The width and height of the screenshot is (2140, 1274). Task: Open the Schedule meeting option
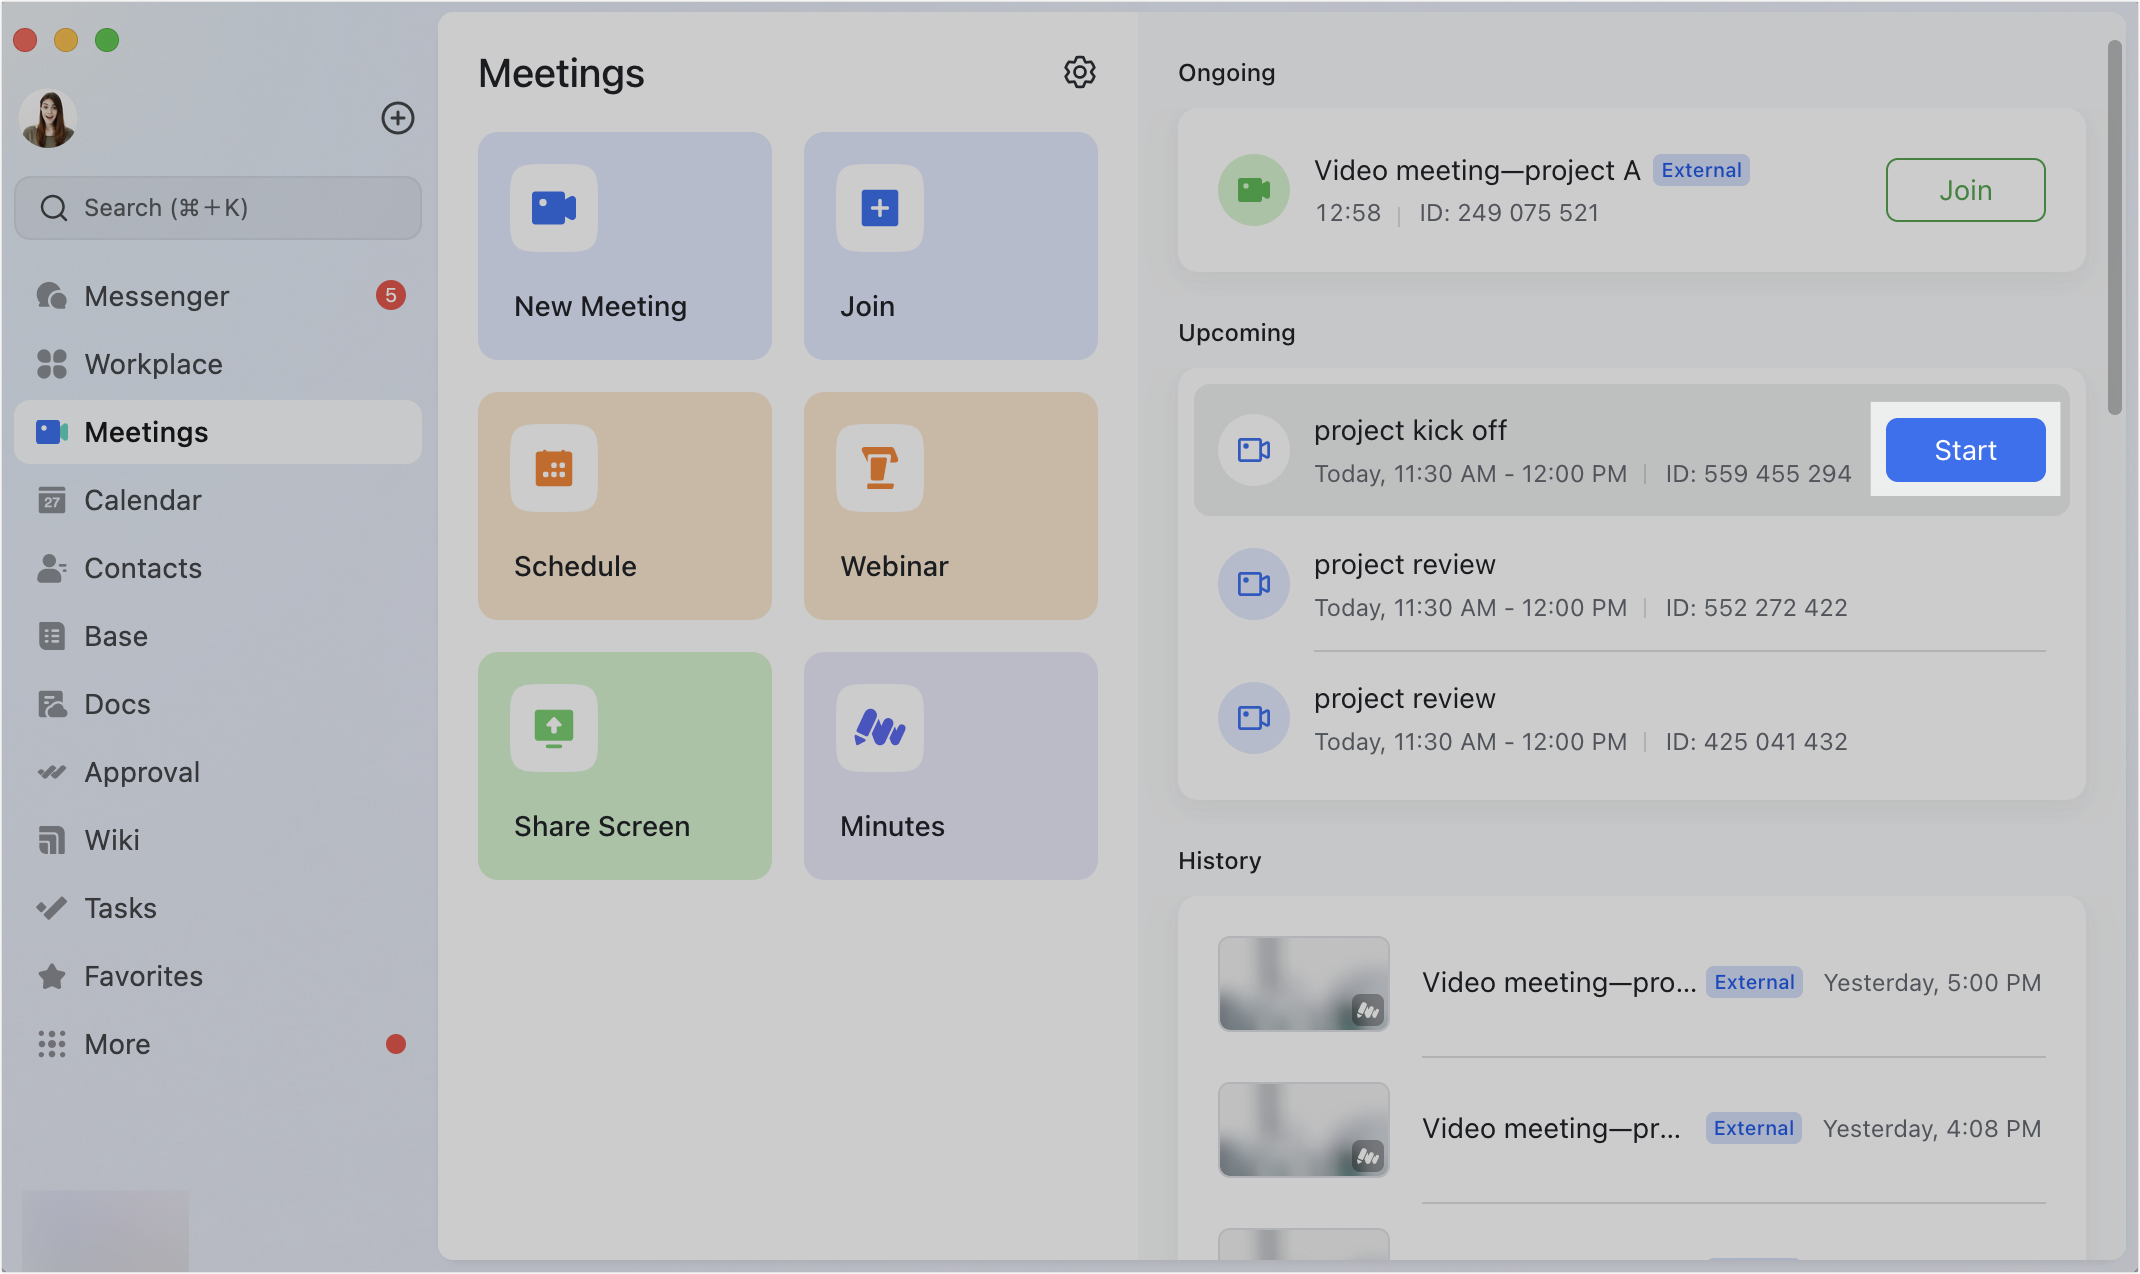tap(624, 505)
